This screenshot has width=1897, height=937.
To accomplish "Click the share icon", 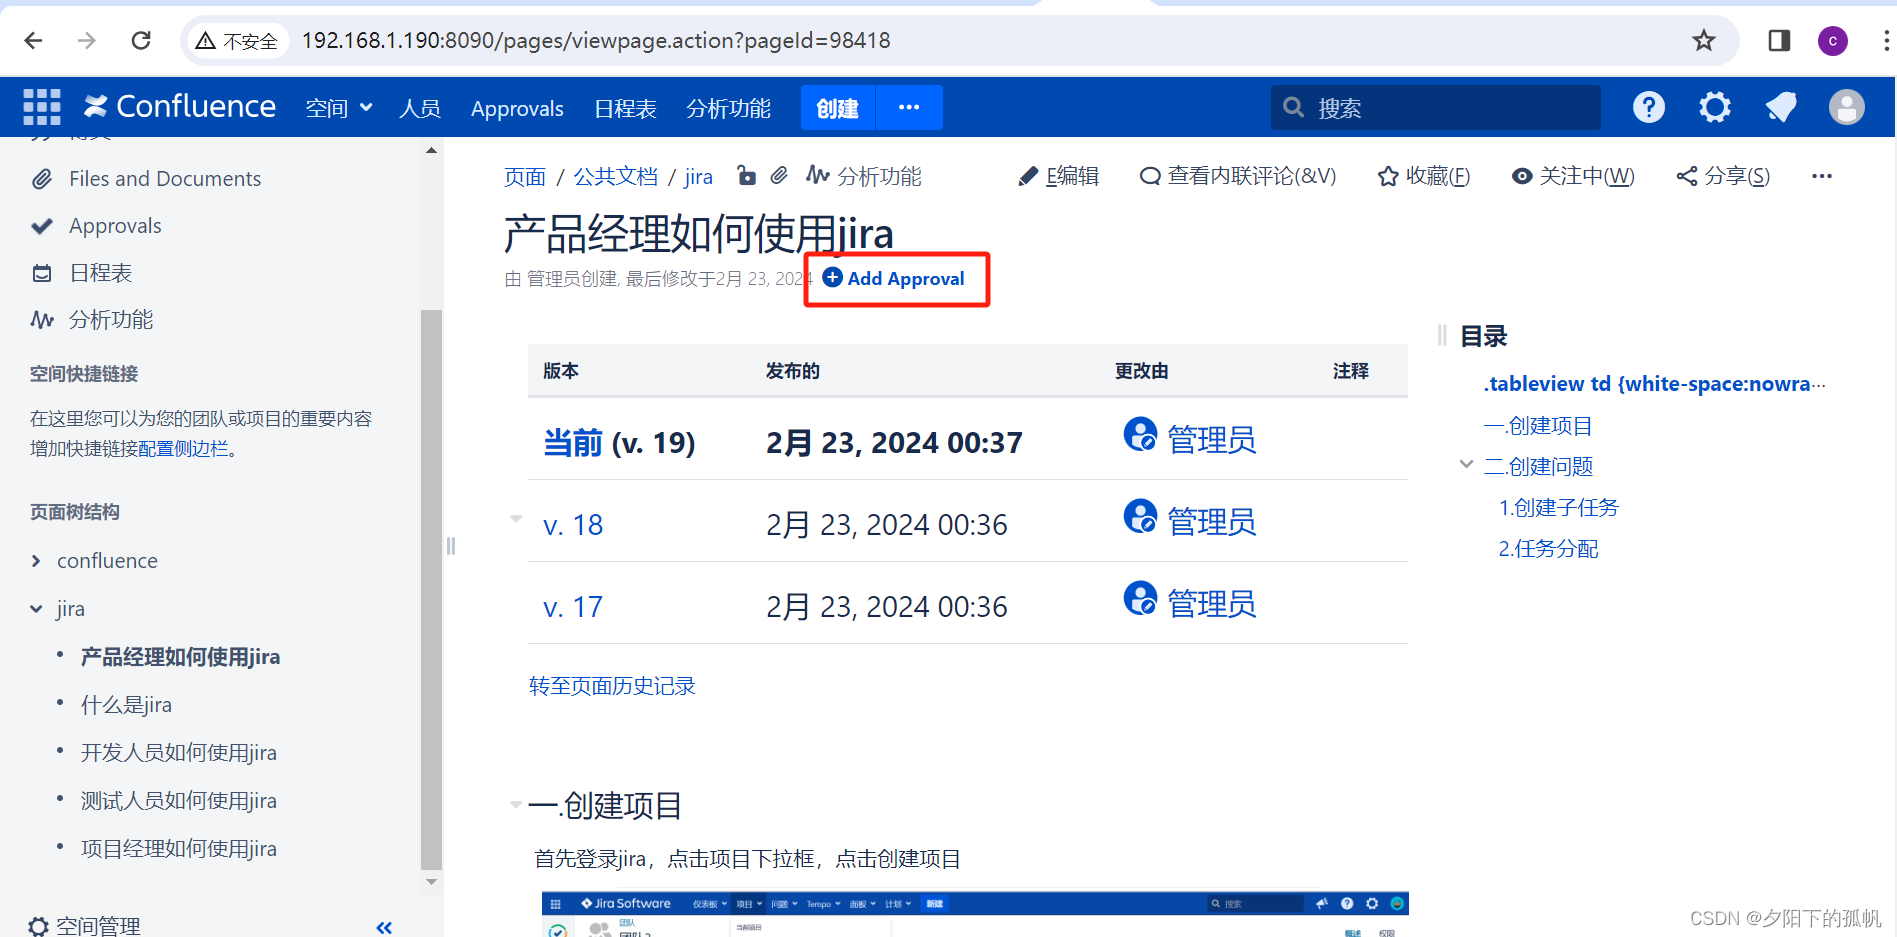I will (x=1687, y=176).
